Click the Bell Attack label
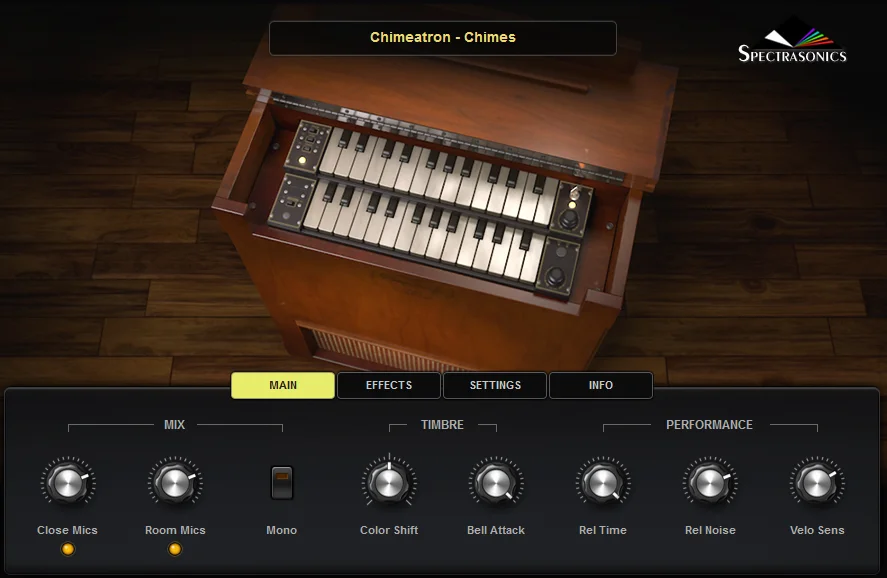 [496, 530]
